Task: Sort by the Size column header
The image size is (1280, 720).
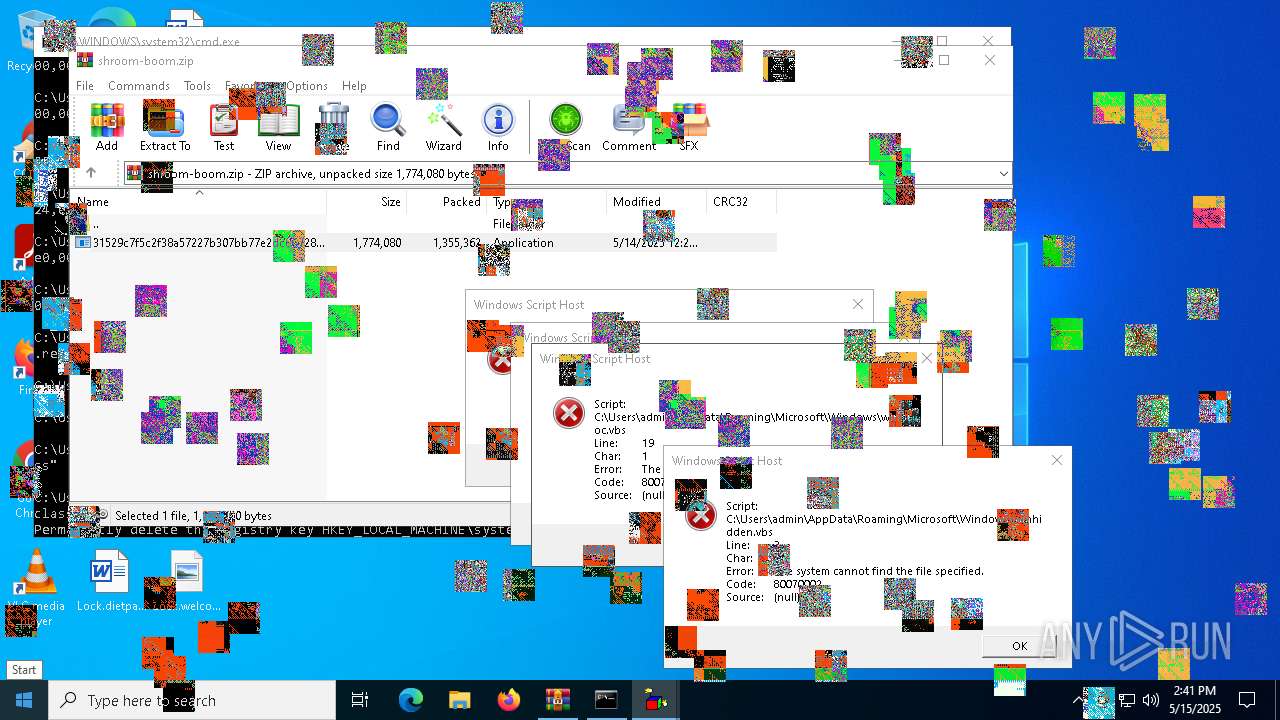Action: pyautogui.click(x=367, y=202)
